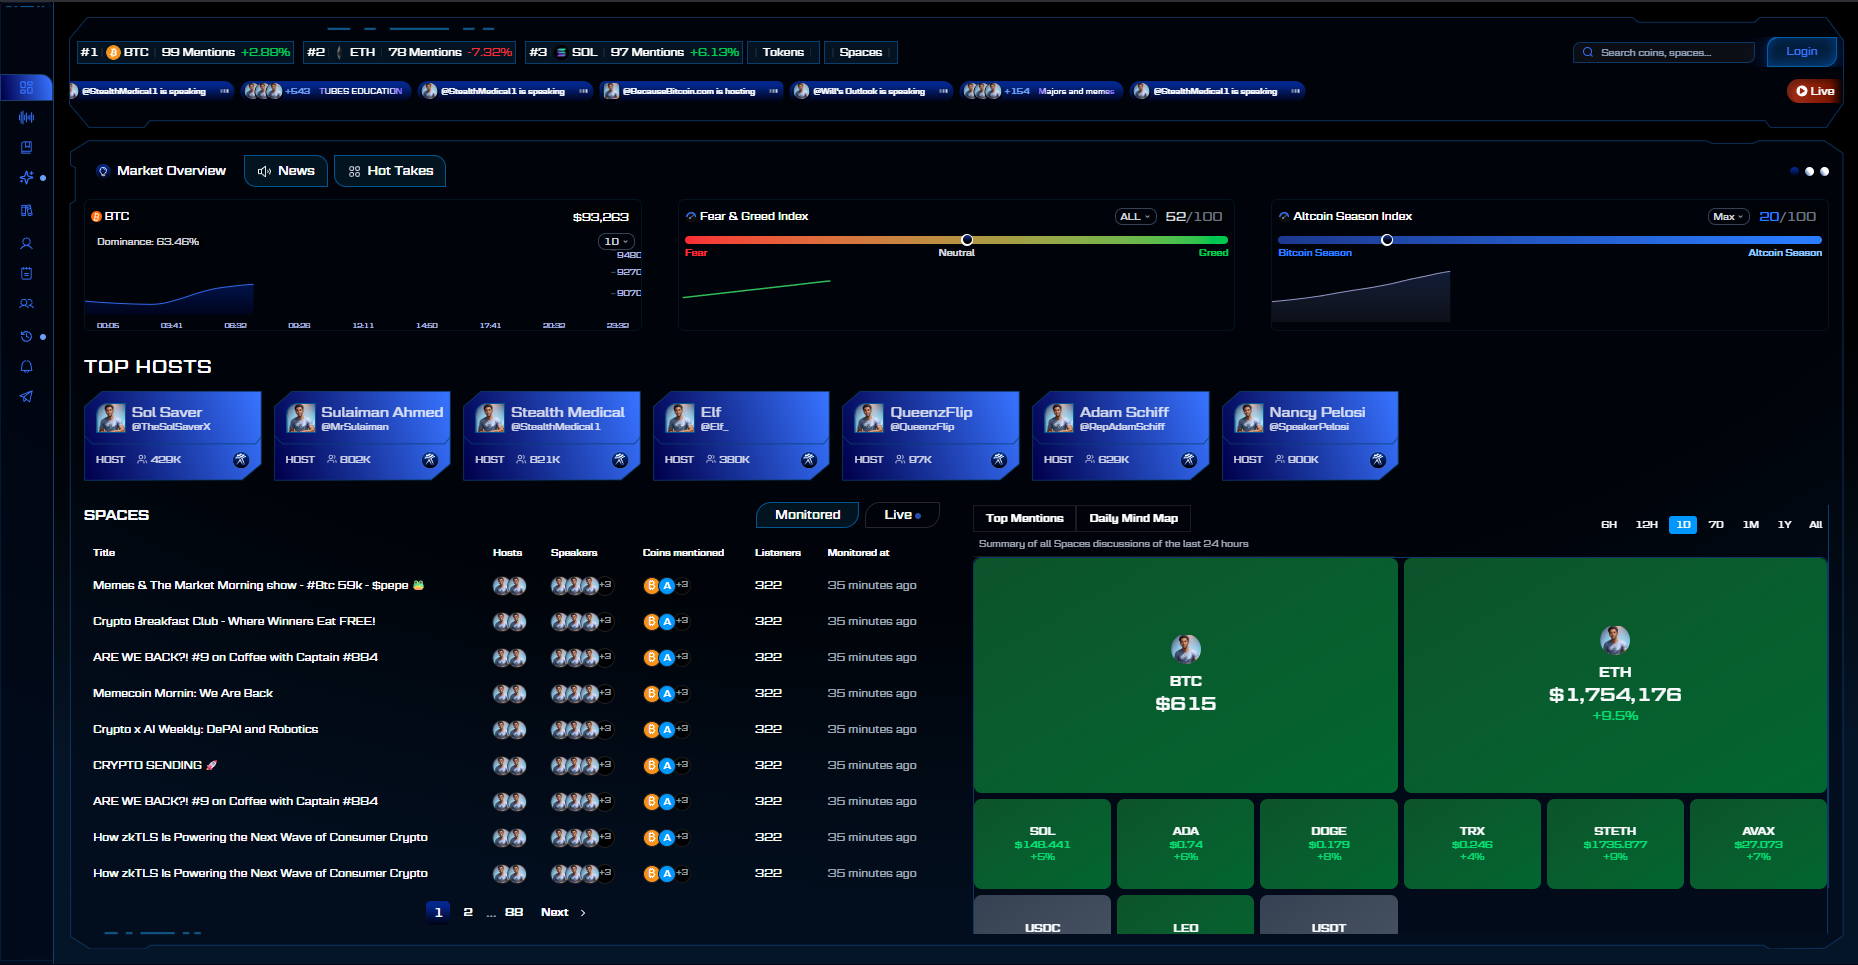The height and width of the screenshot is (965, 1858).
Task: Select the All time range
Action: pos(1816,525)
